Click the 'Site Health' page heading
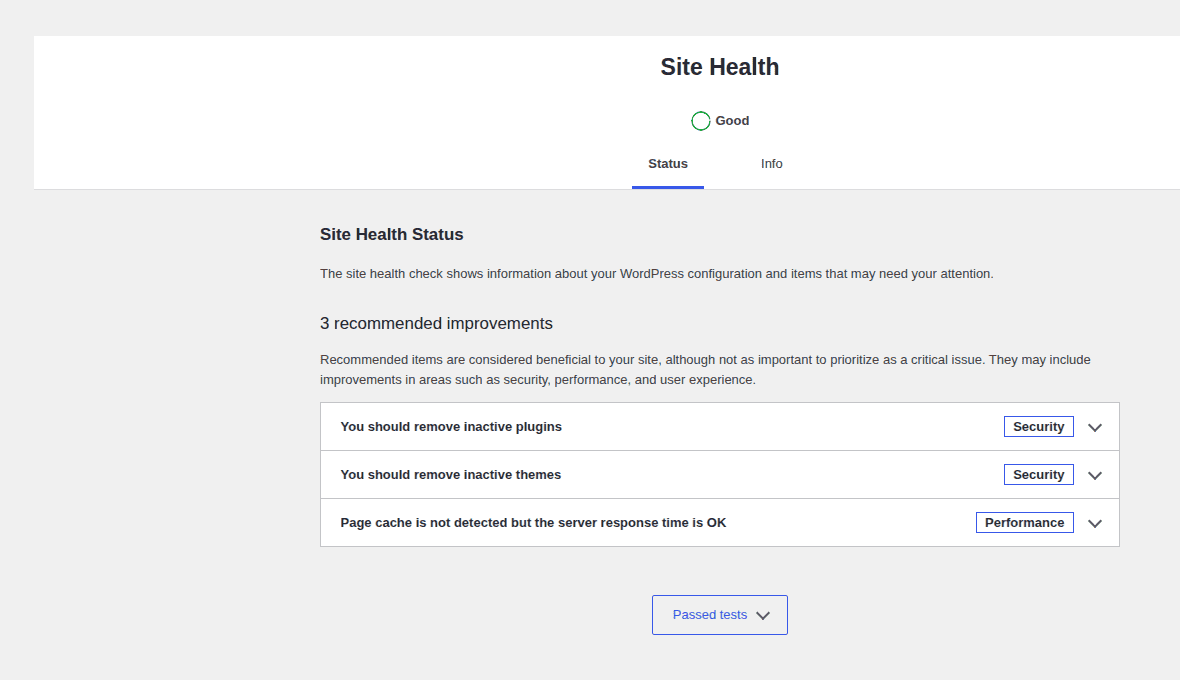 (x=719, y=67)
